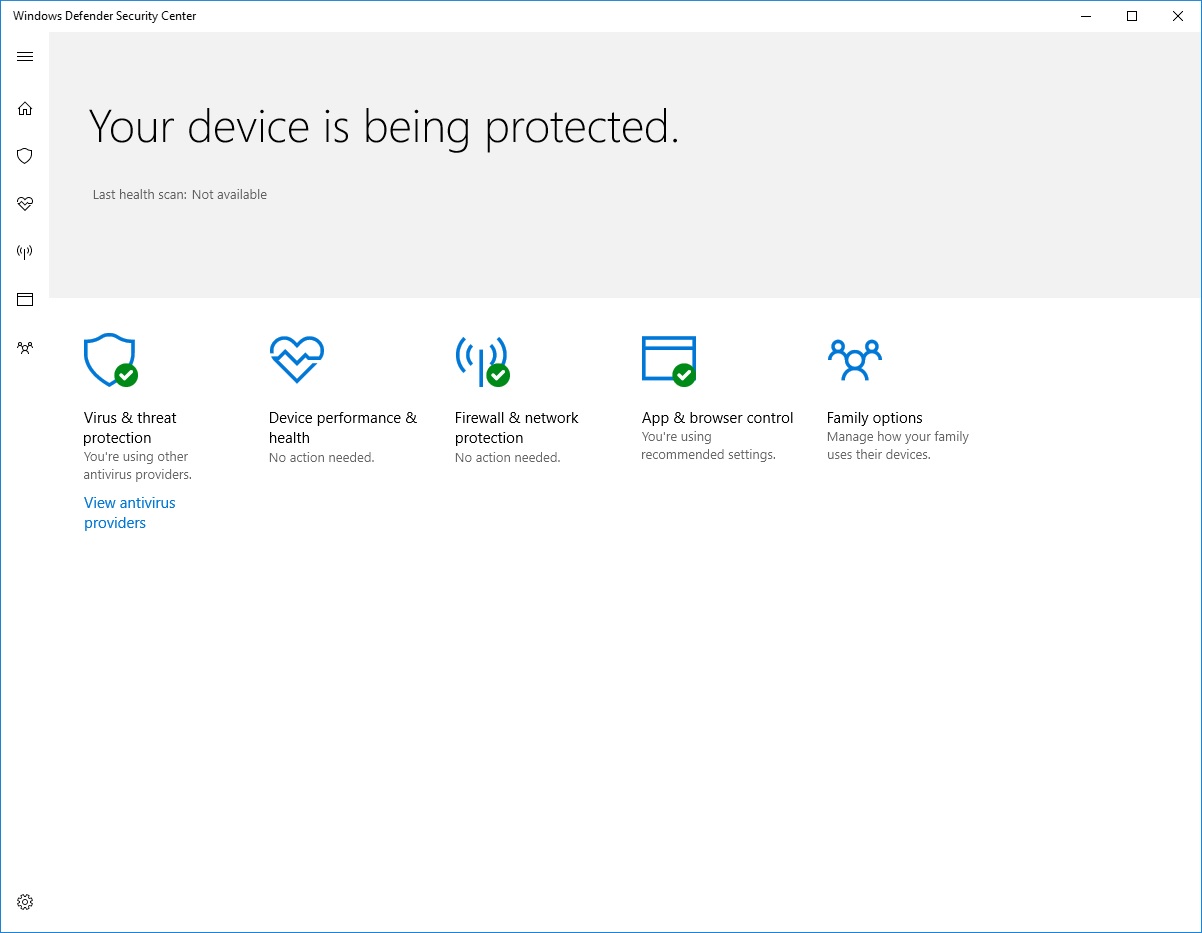Open the App & browser control title
Screen dimensions: 1202x933
[717, 418]
